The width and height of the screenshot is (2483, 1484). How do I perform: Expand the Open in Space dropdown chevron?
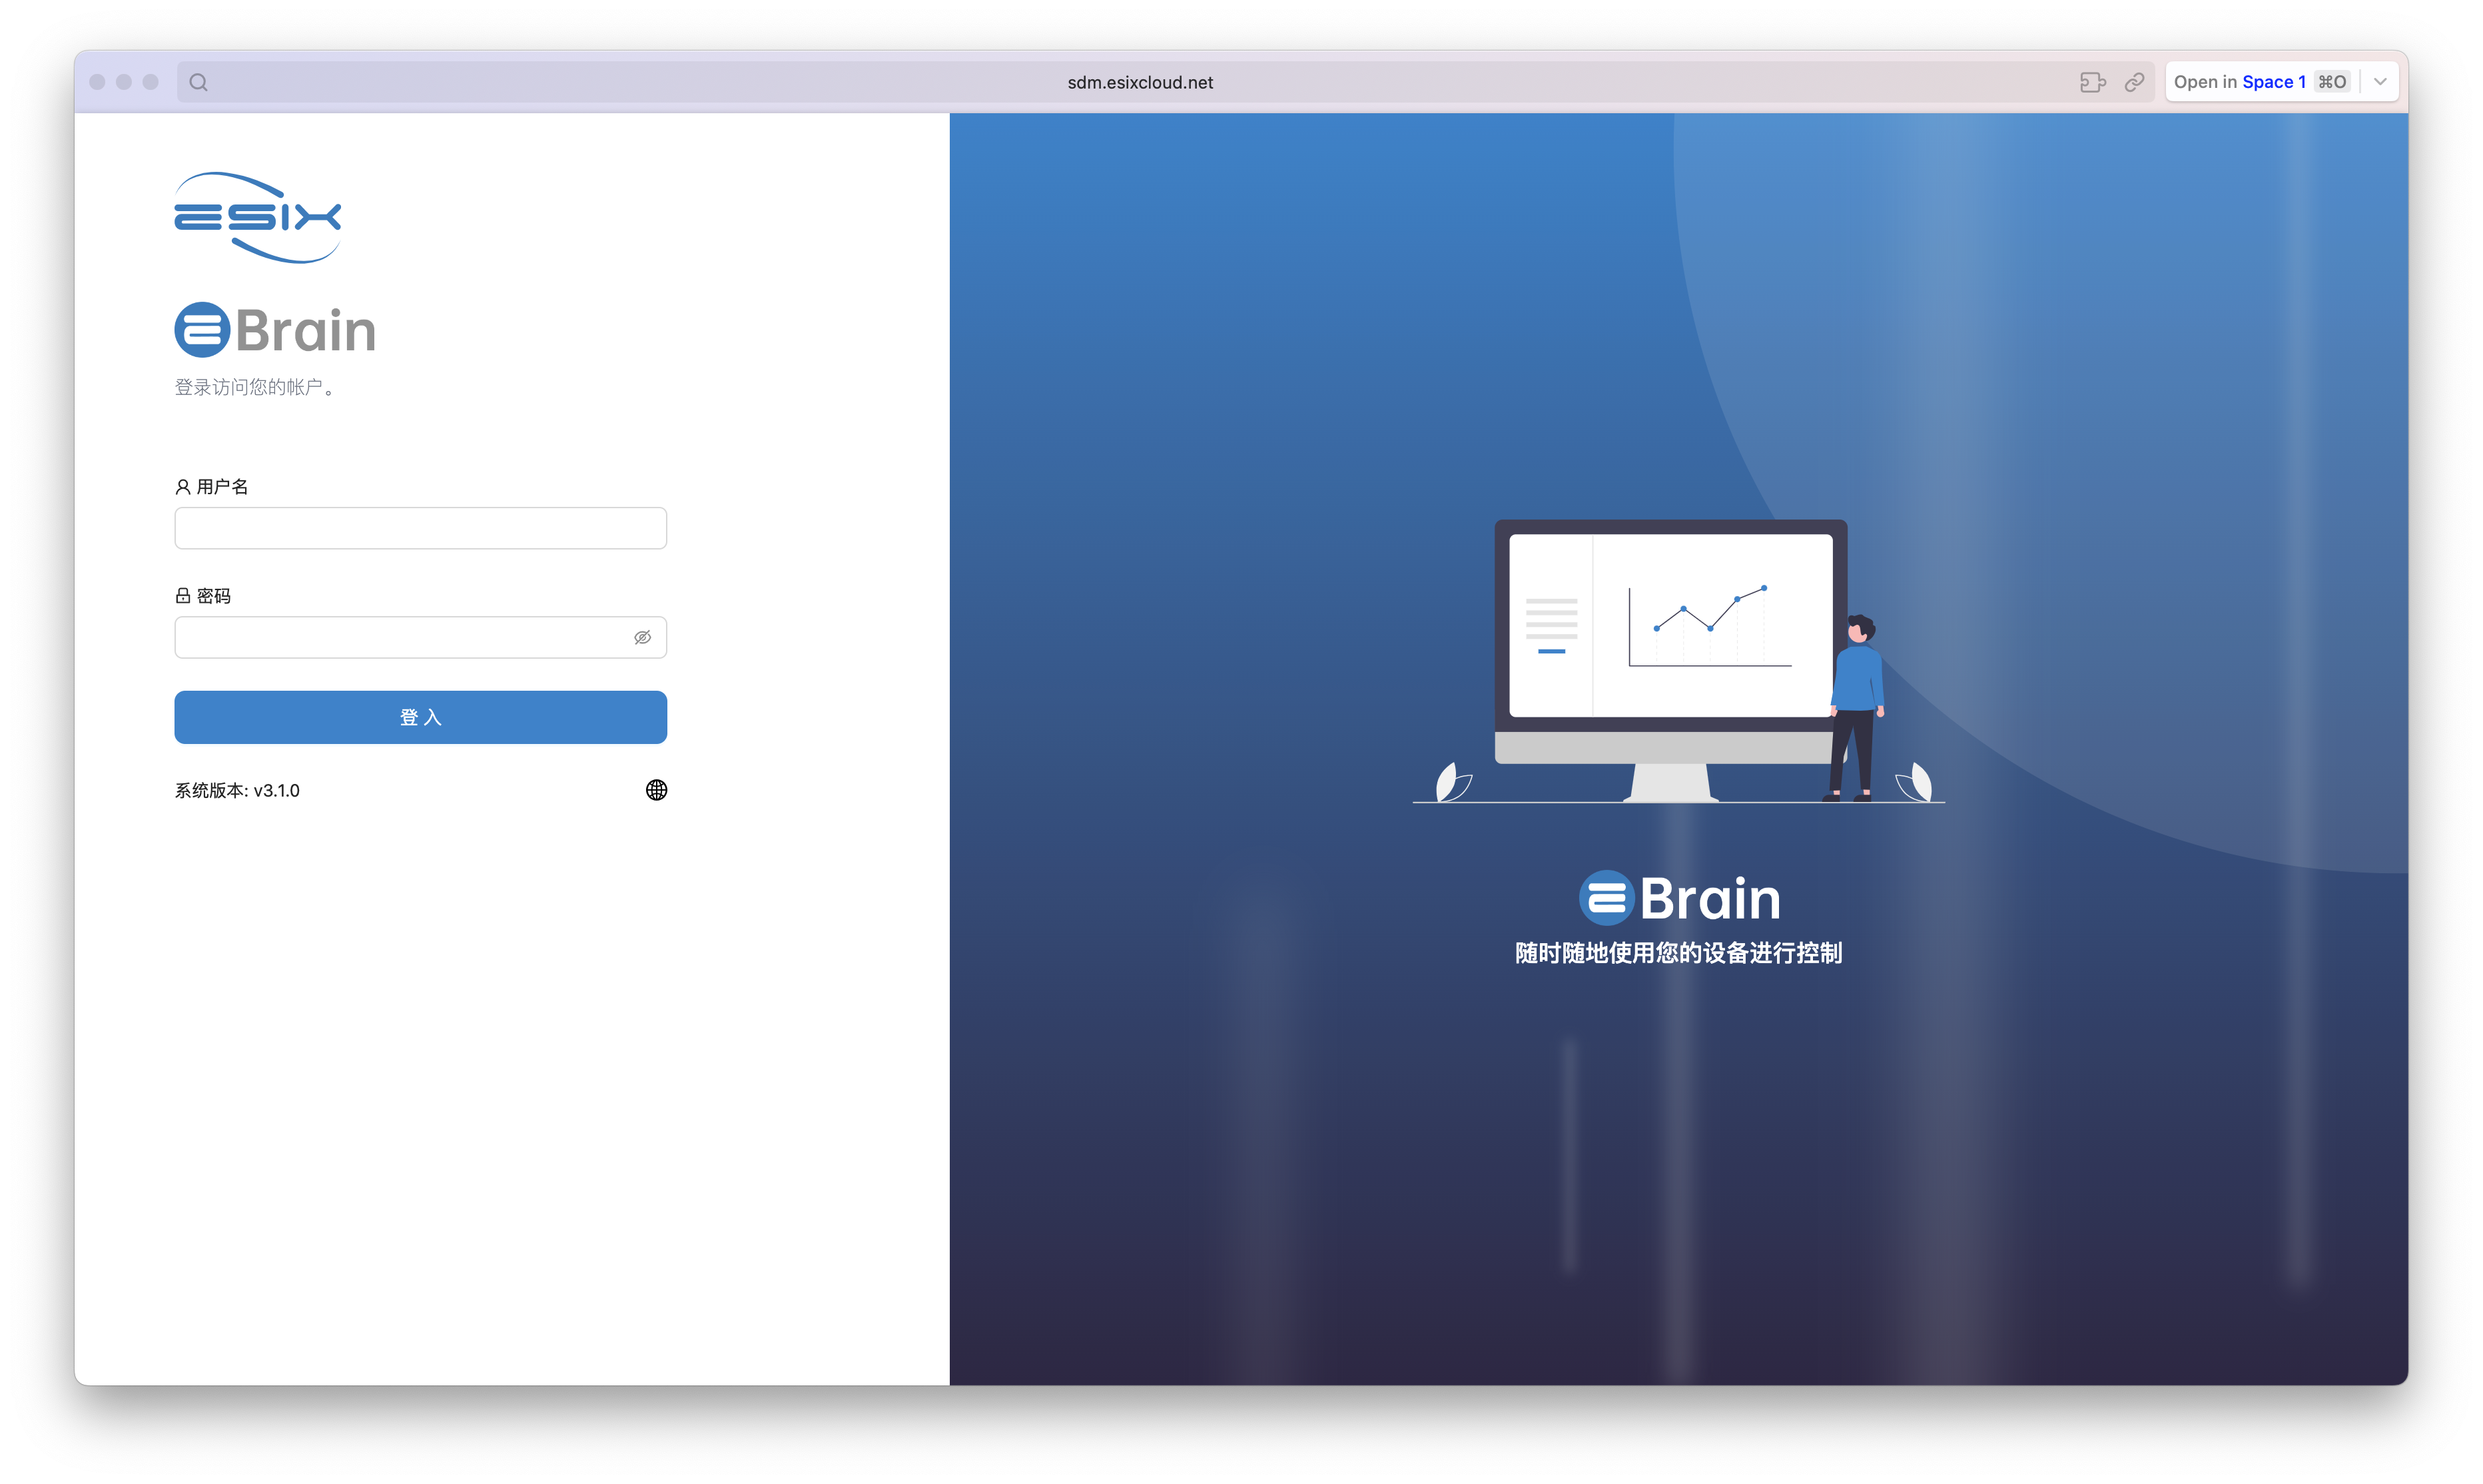click(x=2380, y=82)
